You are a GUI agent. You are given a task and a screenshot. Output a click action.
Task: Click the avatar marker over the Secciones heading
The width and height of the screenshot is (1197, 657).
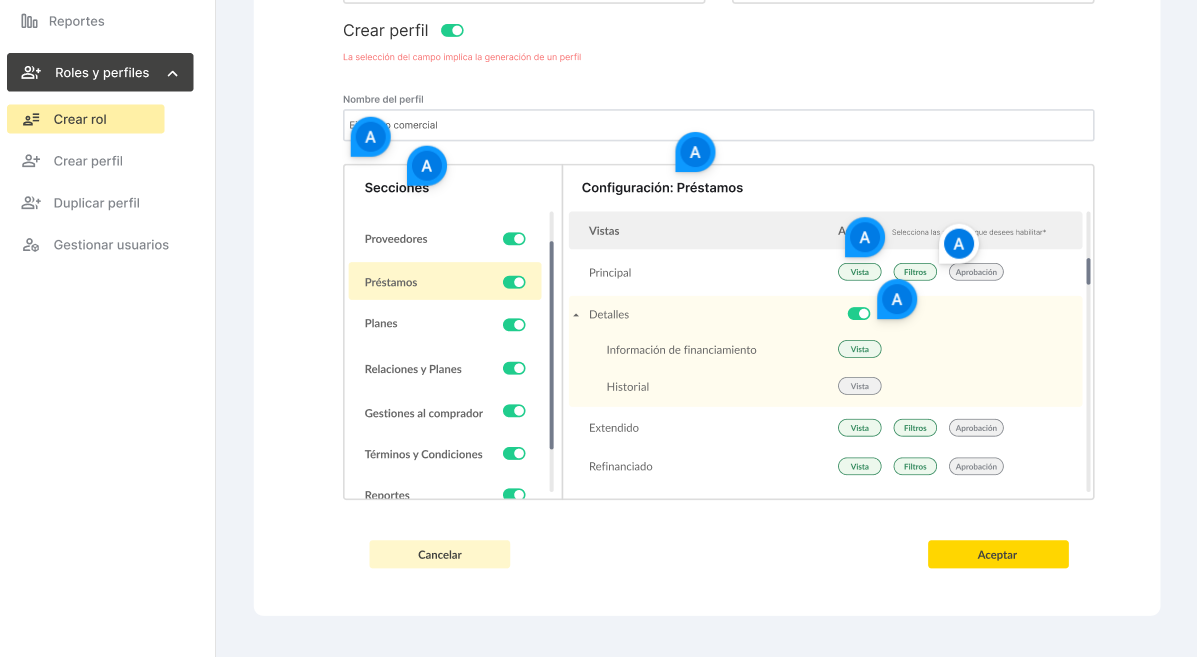426,166
